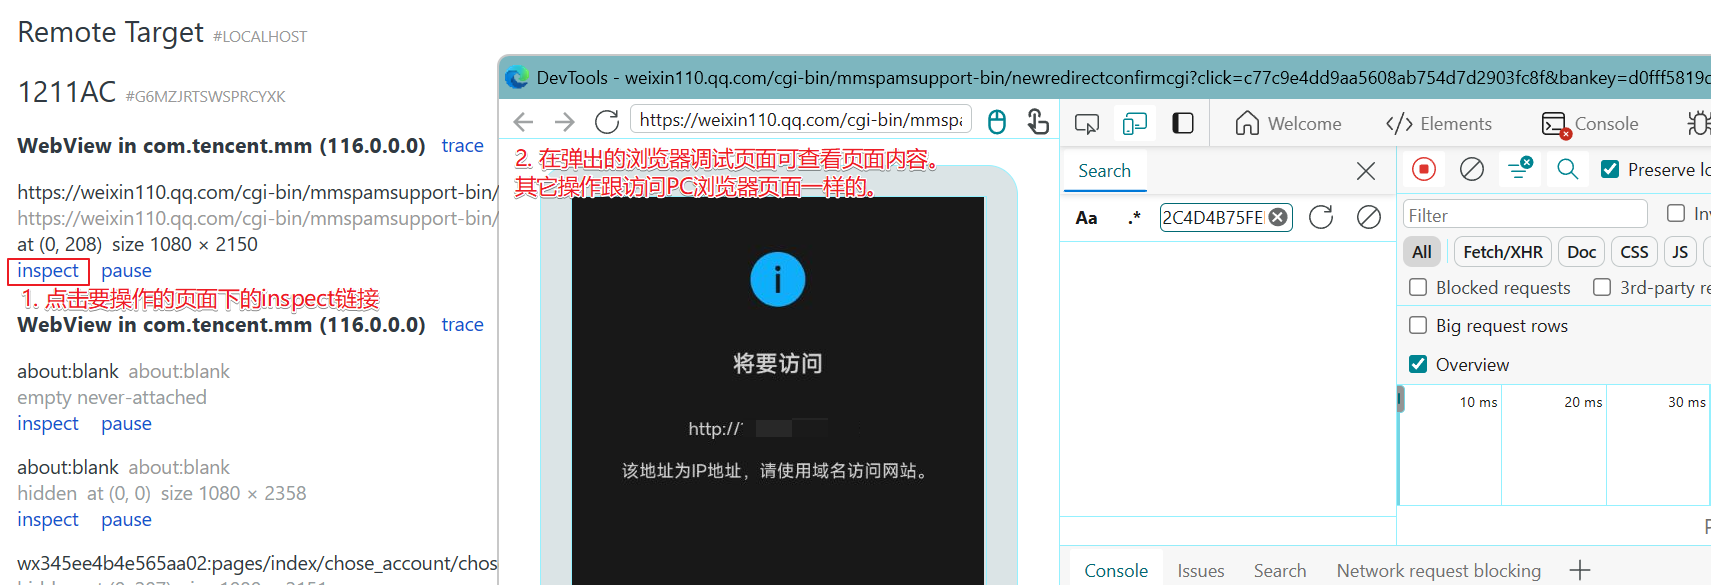Open the Issues drawer tab
1711x585 pixels.
[1200, 570]
